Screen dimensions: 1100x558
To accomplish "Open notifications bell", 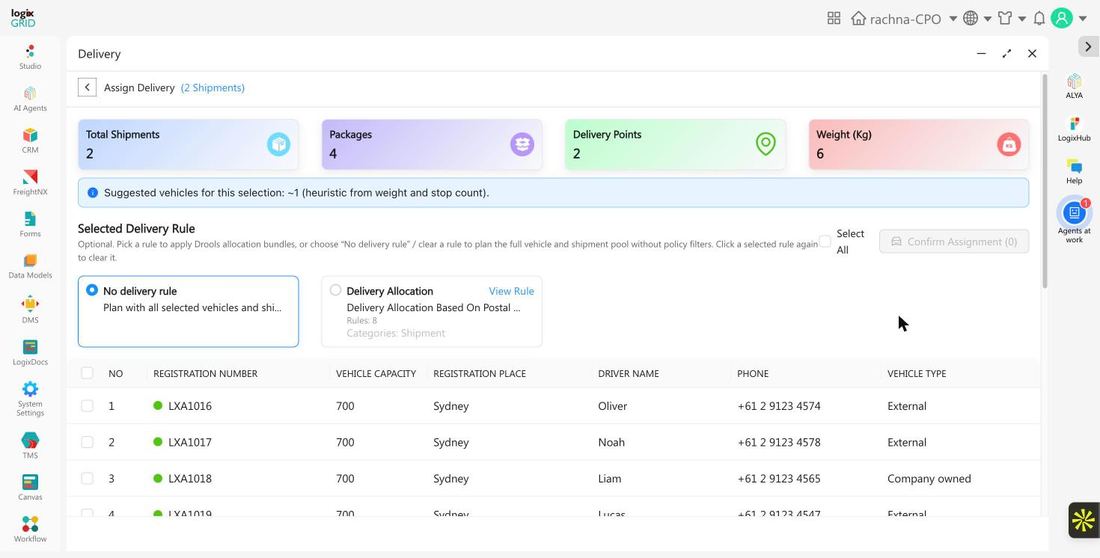I will (x=1039, y=18).
